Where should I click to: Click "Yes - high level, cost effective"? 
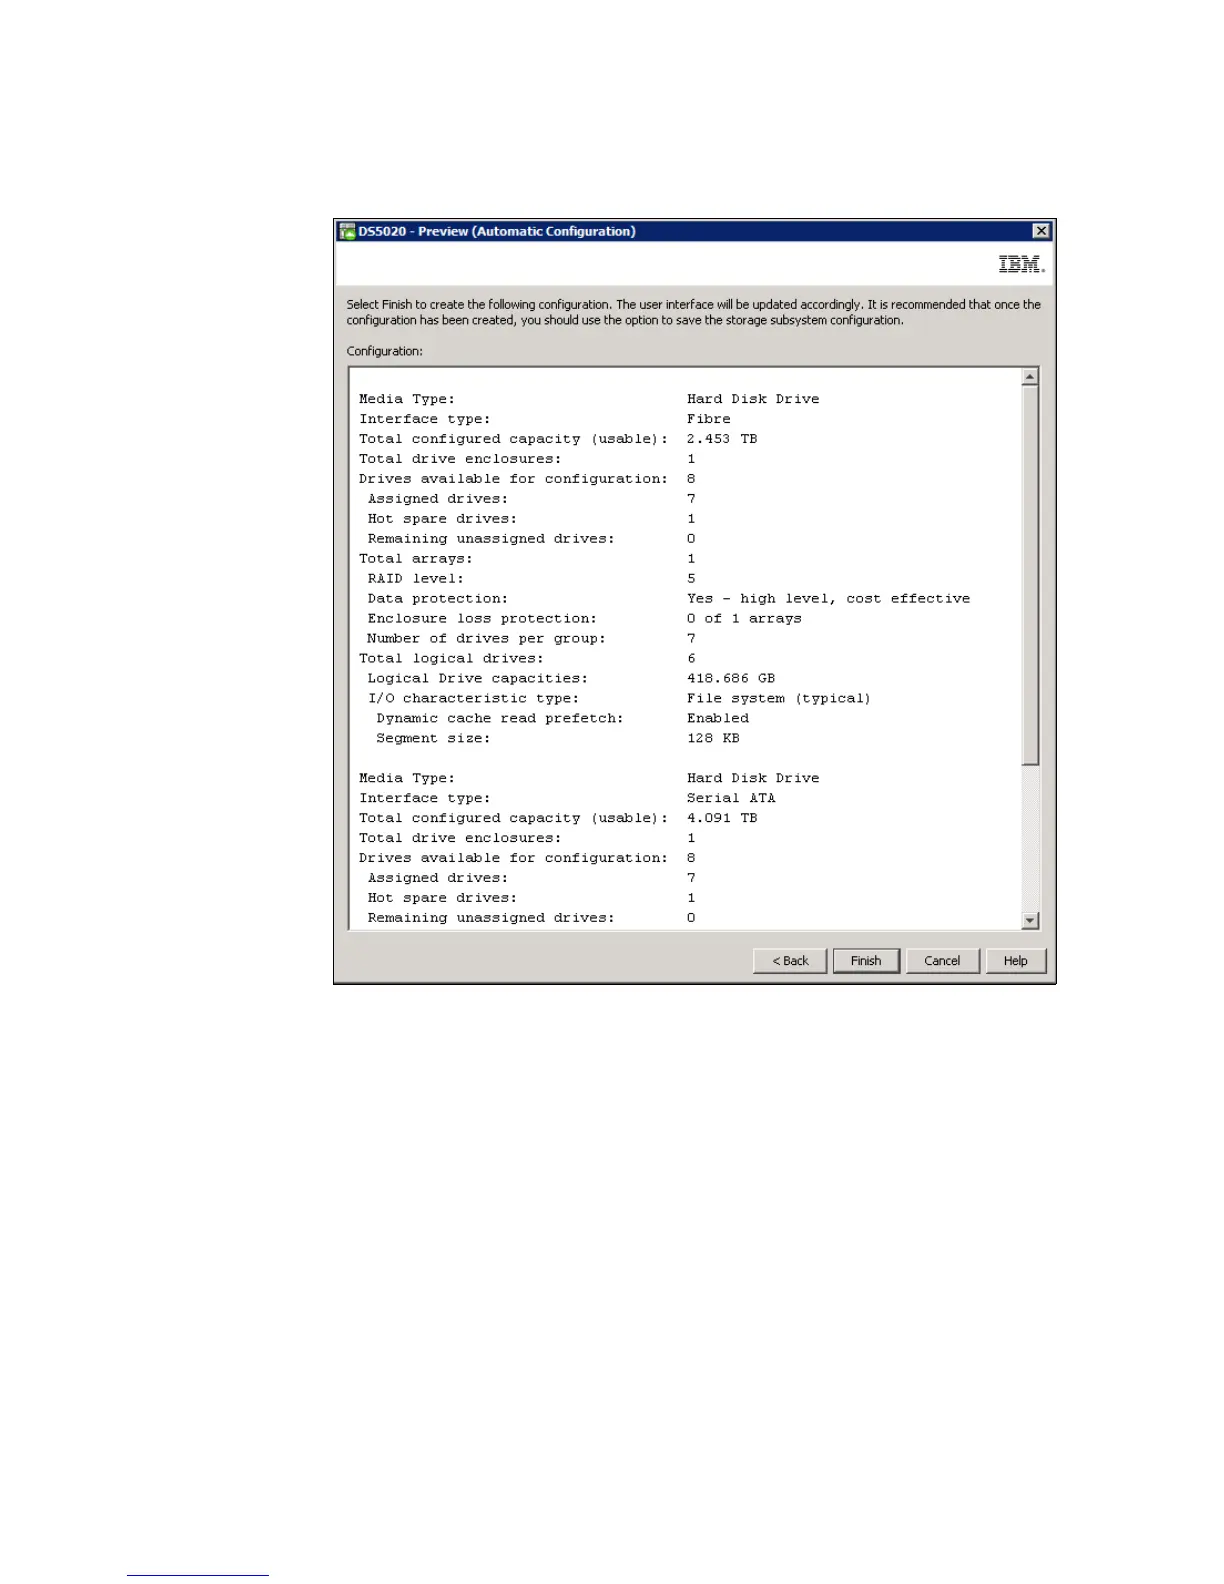pos(828,599)
